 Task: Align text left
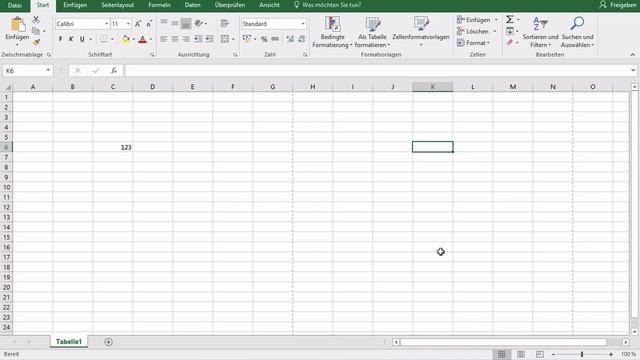(164, 39)
